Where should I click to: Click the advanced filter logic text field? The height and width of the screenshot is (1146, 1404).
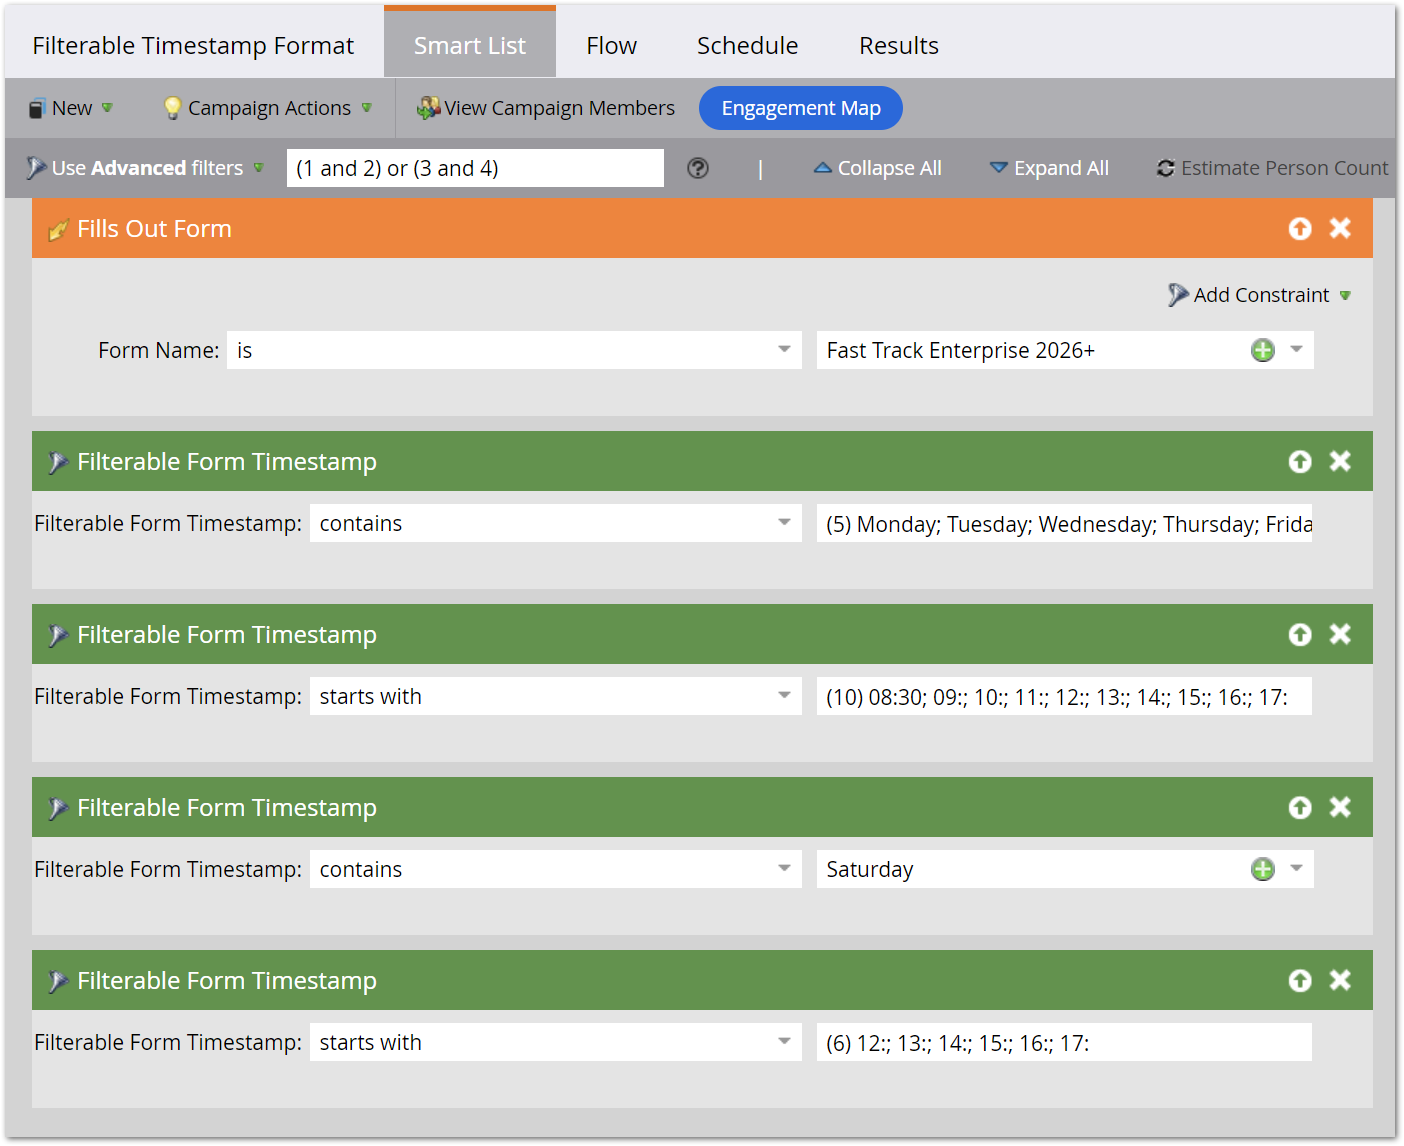[x=475, y=168]
